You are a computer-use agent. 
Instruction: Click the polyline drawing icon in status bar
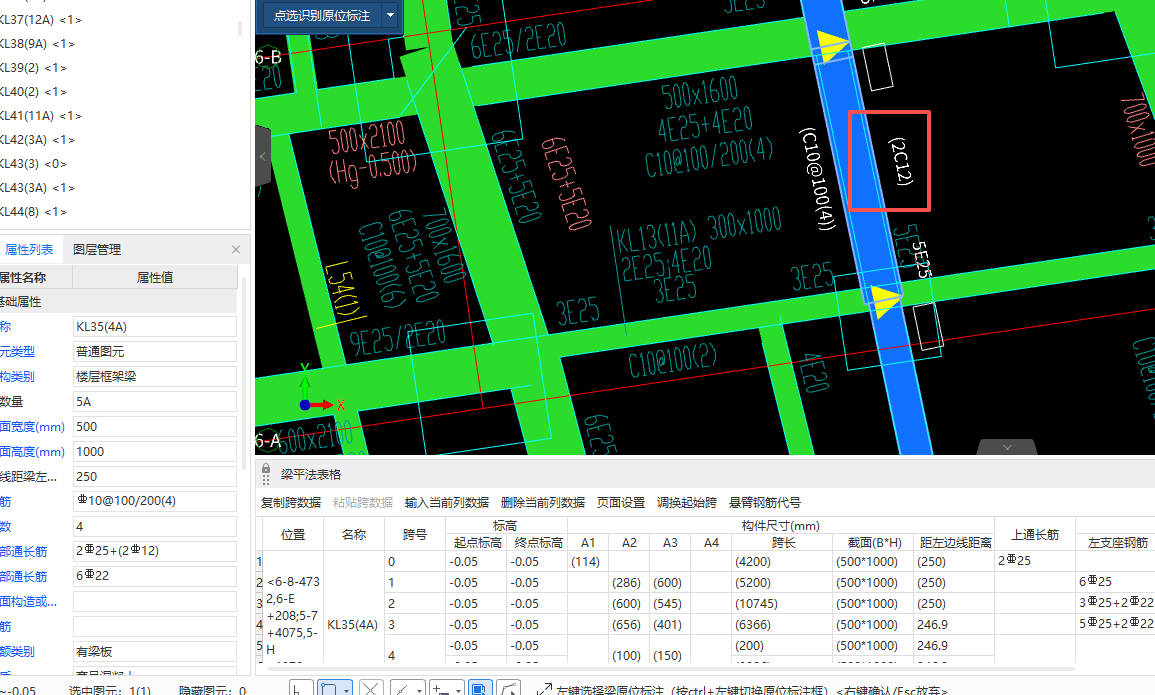click(x=509, y=689)
